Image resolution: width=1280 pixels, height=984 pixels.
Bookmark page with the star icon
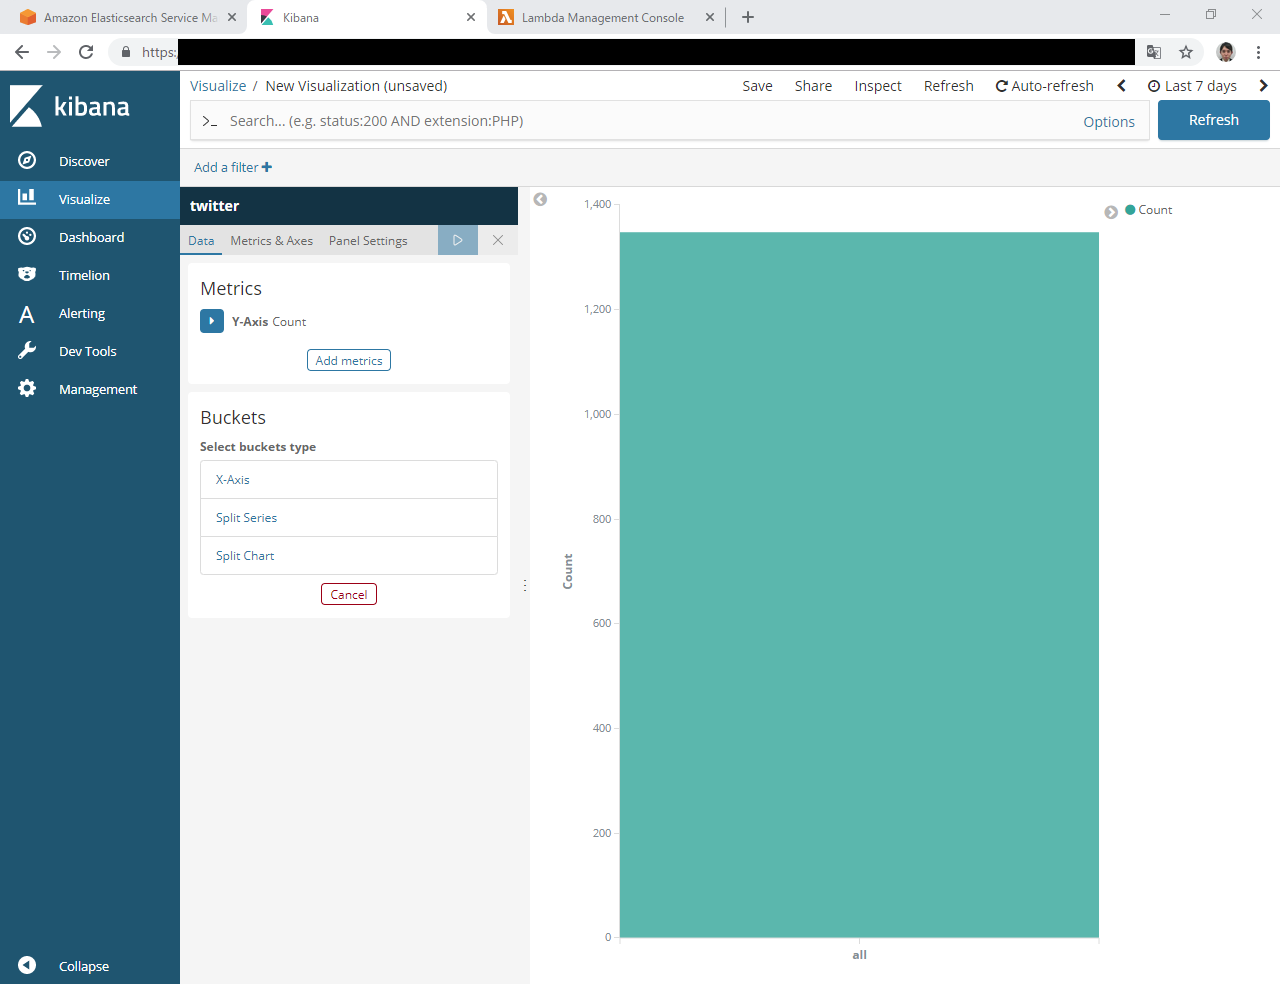[x=1186, y=52]
